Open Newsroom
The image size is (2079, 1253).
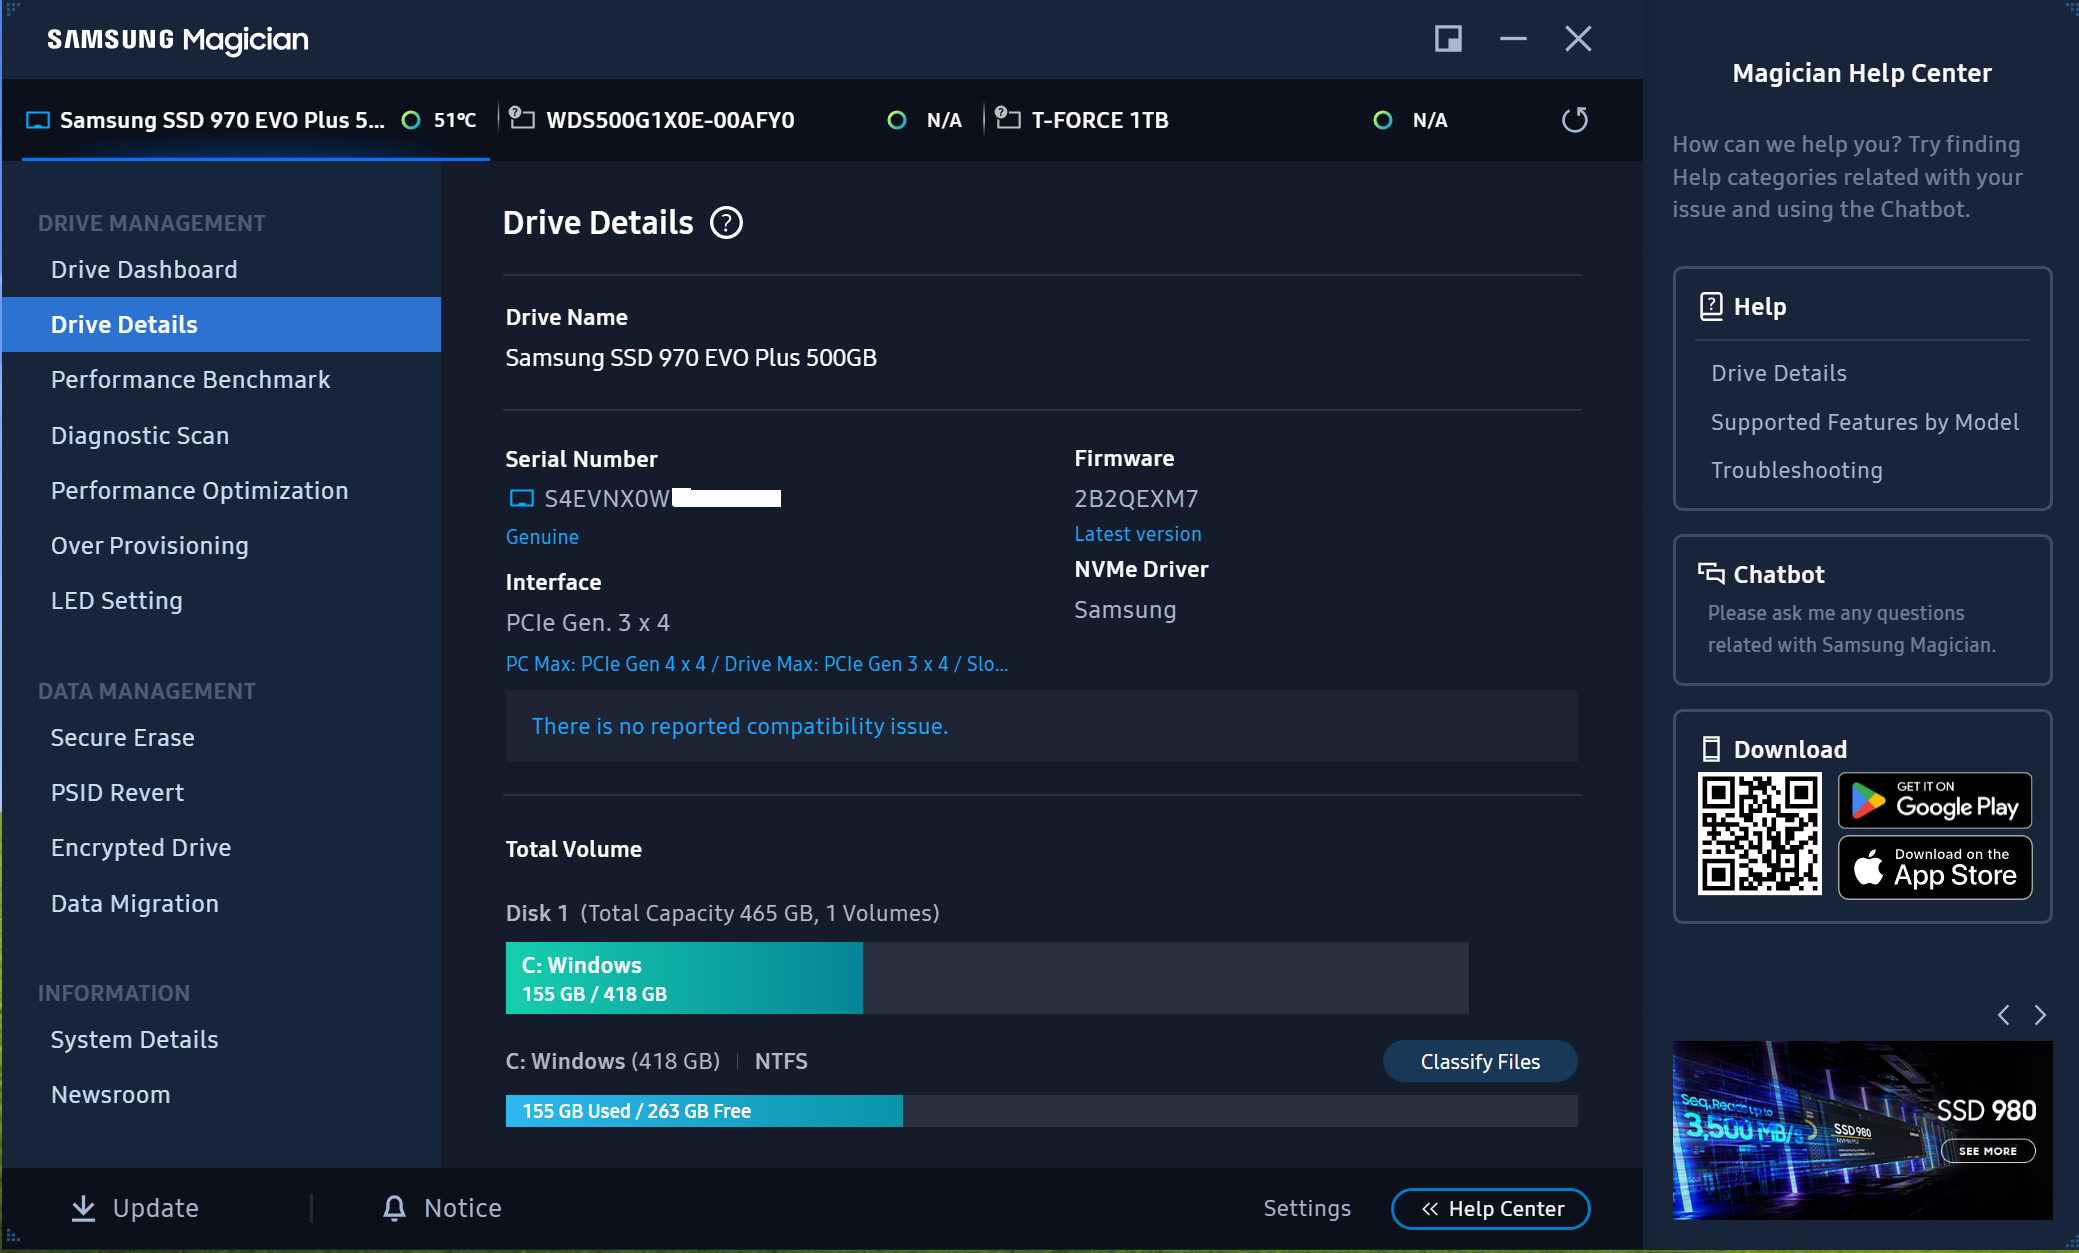221,1095
